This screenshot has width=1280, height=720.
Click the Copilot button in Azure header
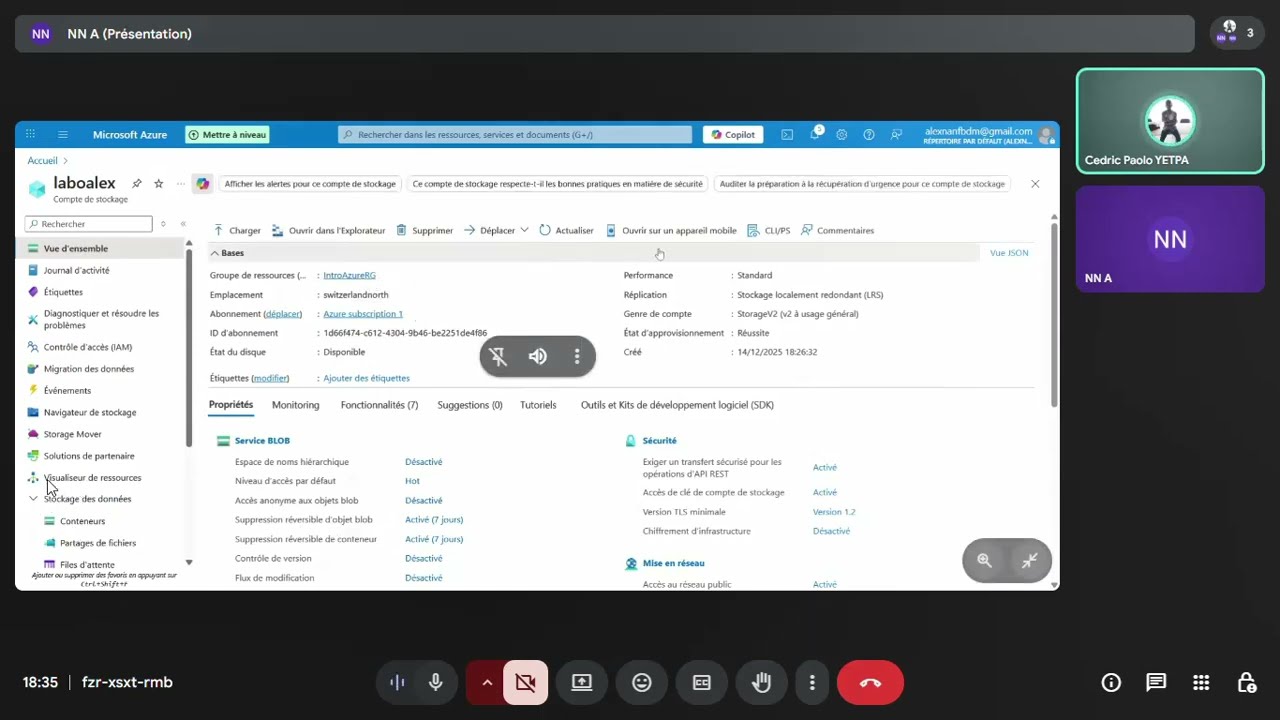[733, 134]
